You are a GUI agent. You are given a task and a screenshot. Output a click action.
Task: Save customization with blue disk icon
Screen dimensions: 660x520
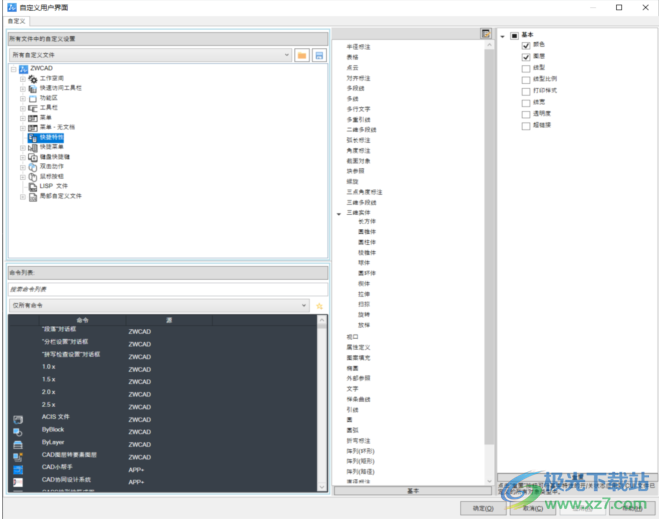pos(319,55)
